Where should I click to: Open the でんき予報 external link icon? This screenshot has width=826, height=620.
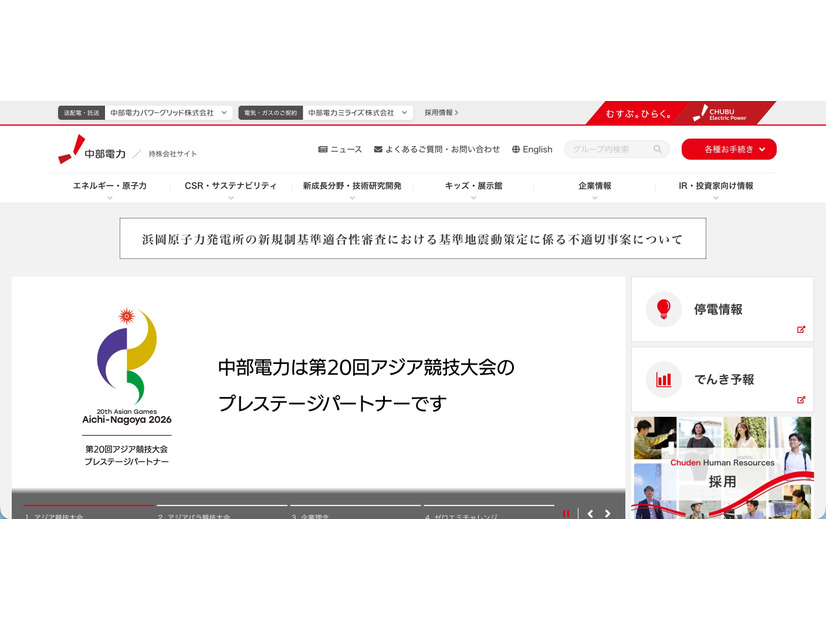pos(801,400)
